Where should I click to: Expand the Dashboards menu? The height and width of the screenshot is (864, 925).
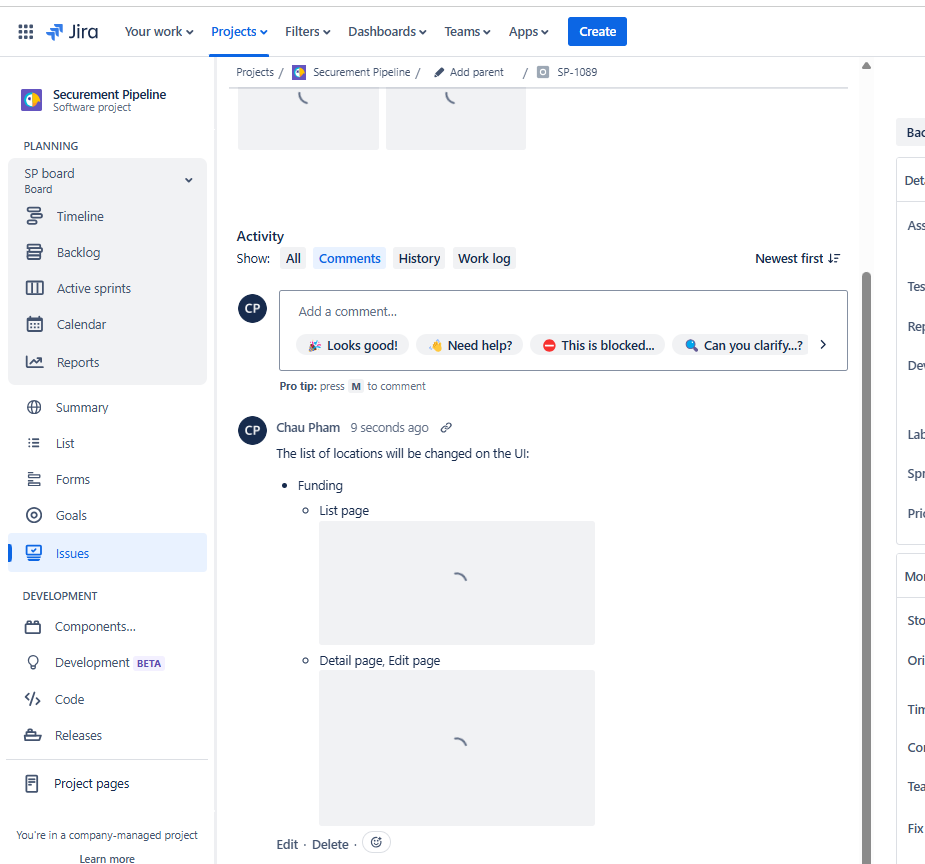point(387,31)
